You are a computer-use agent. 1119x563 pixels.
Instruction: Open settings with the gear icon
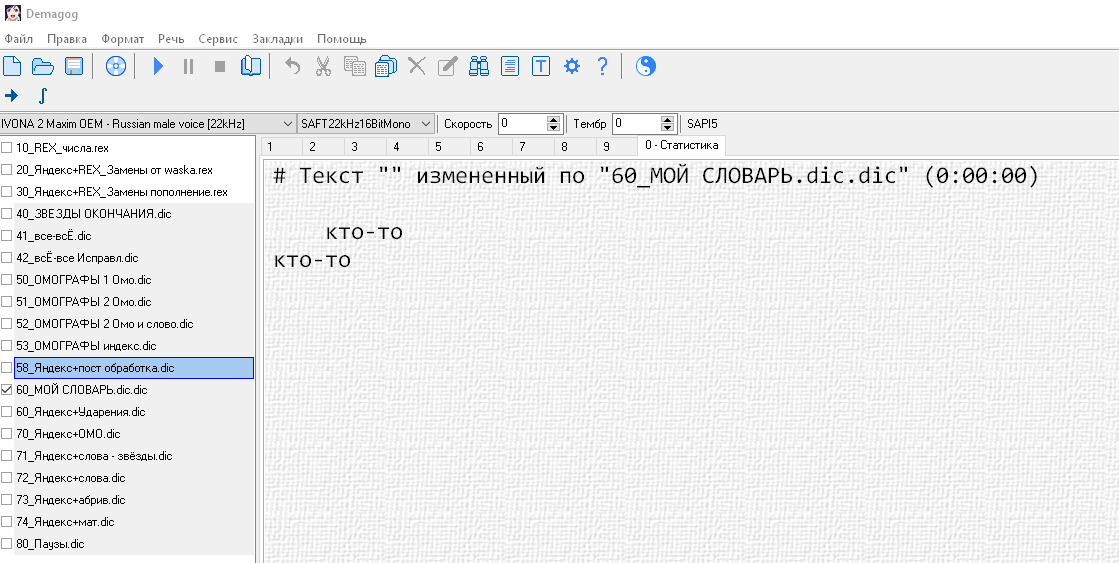pos(572,67)
